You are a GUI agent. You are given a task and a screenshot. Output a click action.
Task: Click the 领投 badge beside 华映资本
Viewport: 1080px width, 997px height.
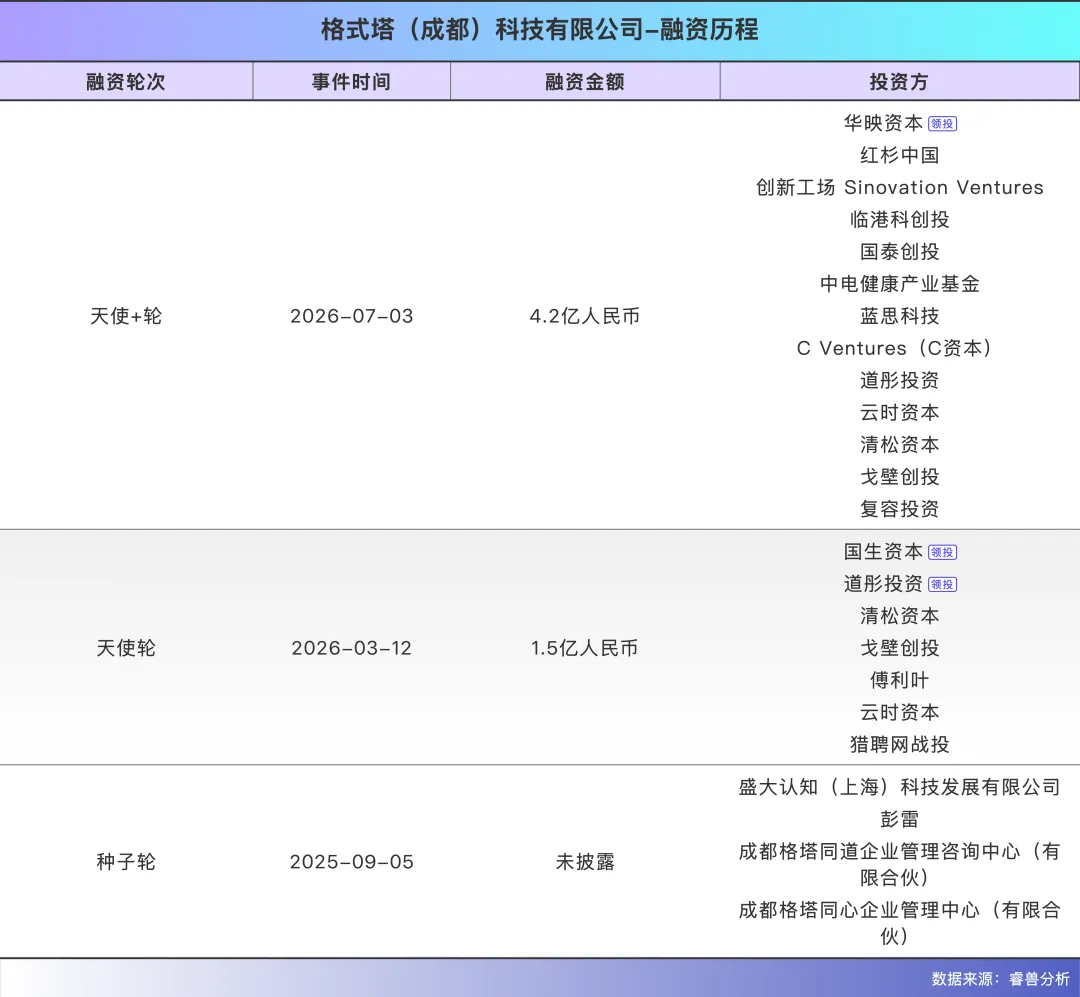click(942, 124)
